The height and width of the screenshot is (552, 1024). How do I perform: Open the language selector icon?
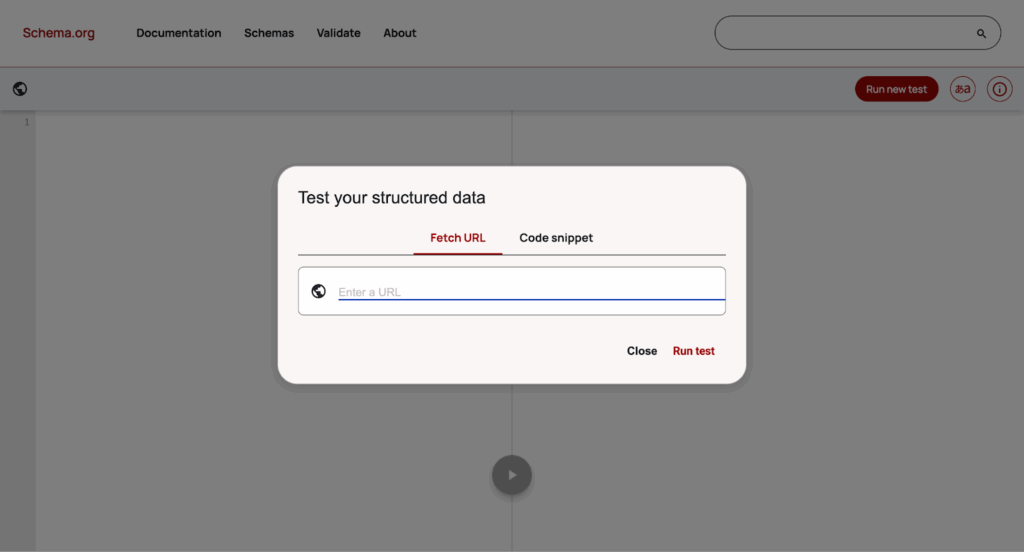962,89
